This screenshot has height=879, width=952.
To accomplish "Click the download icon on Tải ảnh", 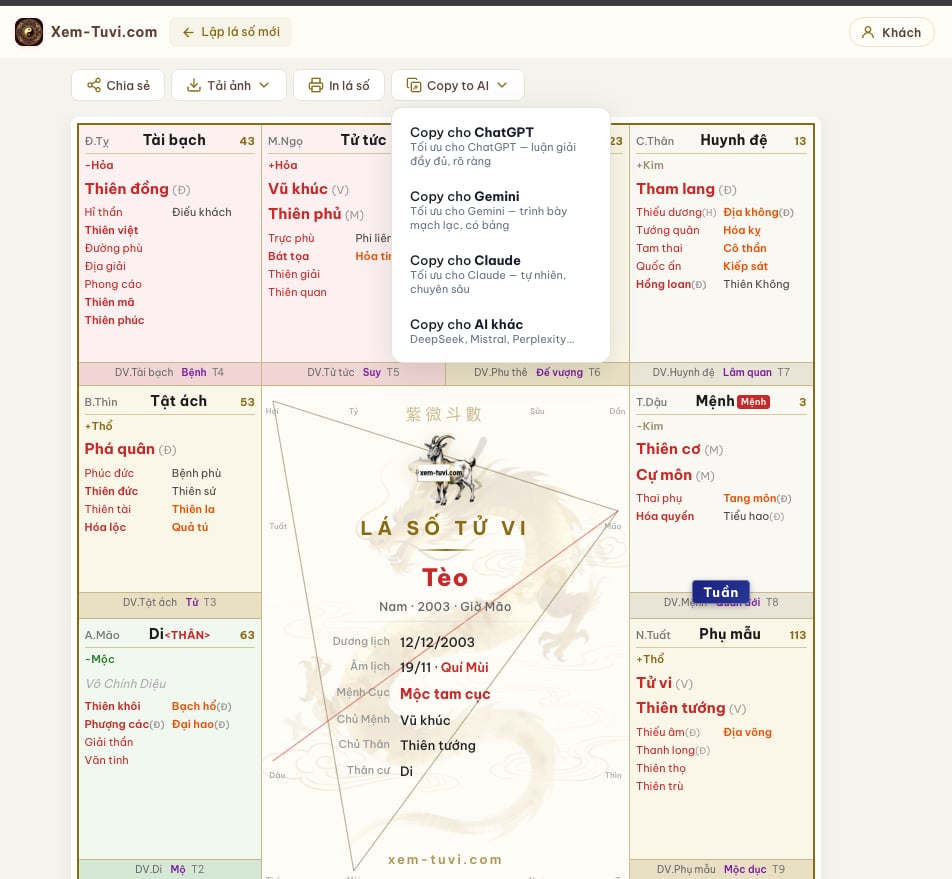I will point(194,85).
